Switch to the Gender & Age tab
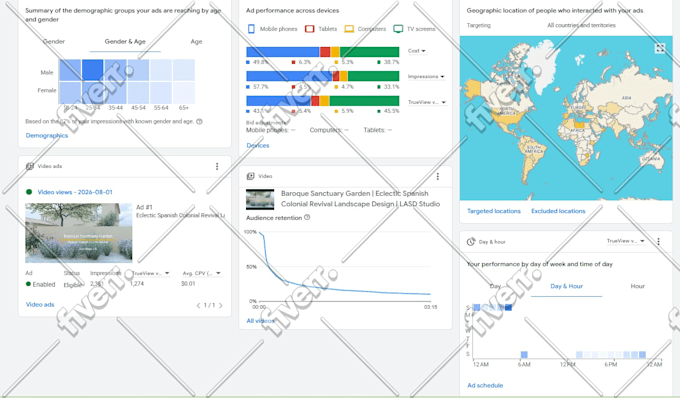 coord(125,42)
